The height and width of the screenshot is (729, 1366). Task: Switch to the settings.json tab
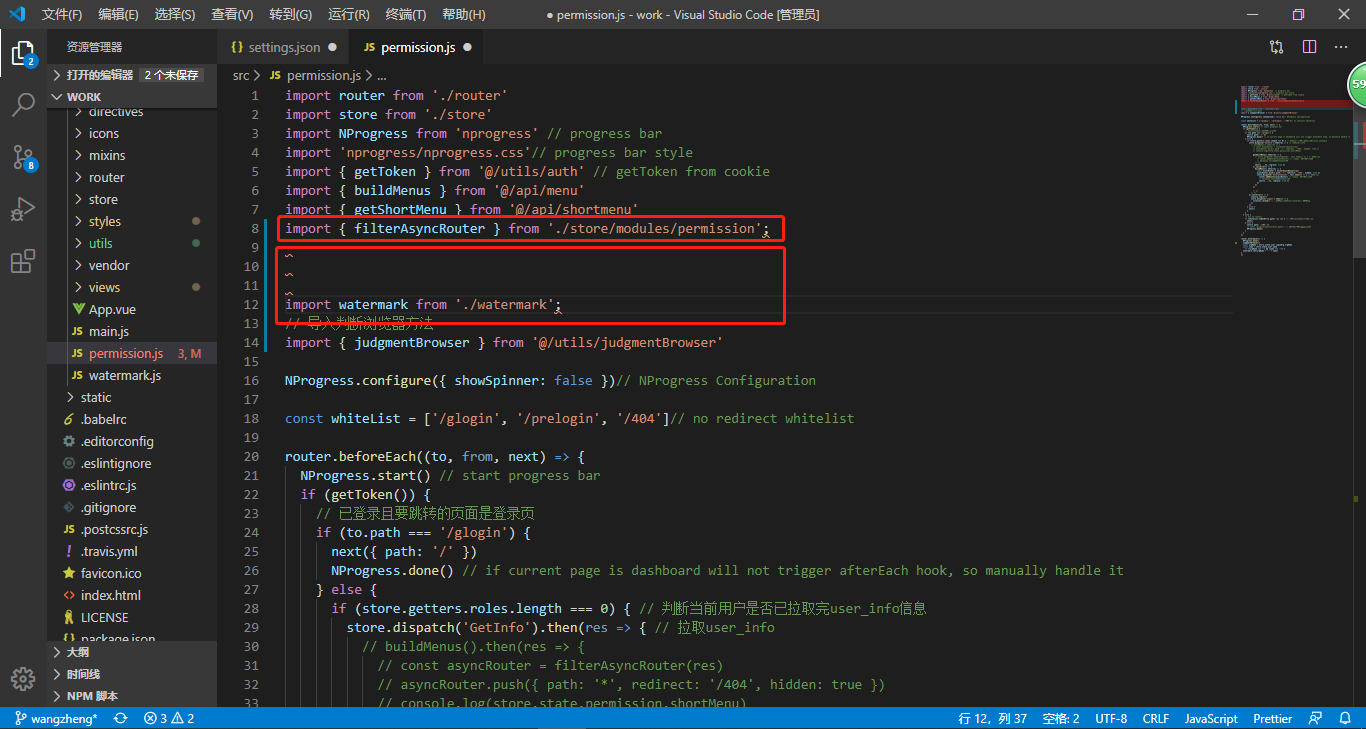click(284, 47)
